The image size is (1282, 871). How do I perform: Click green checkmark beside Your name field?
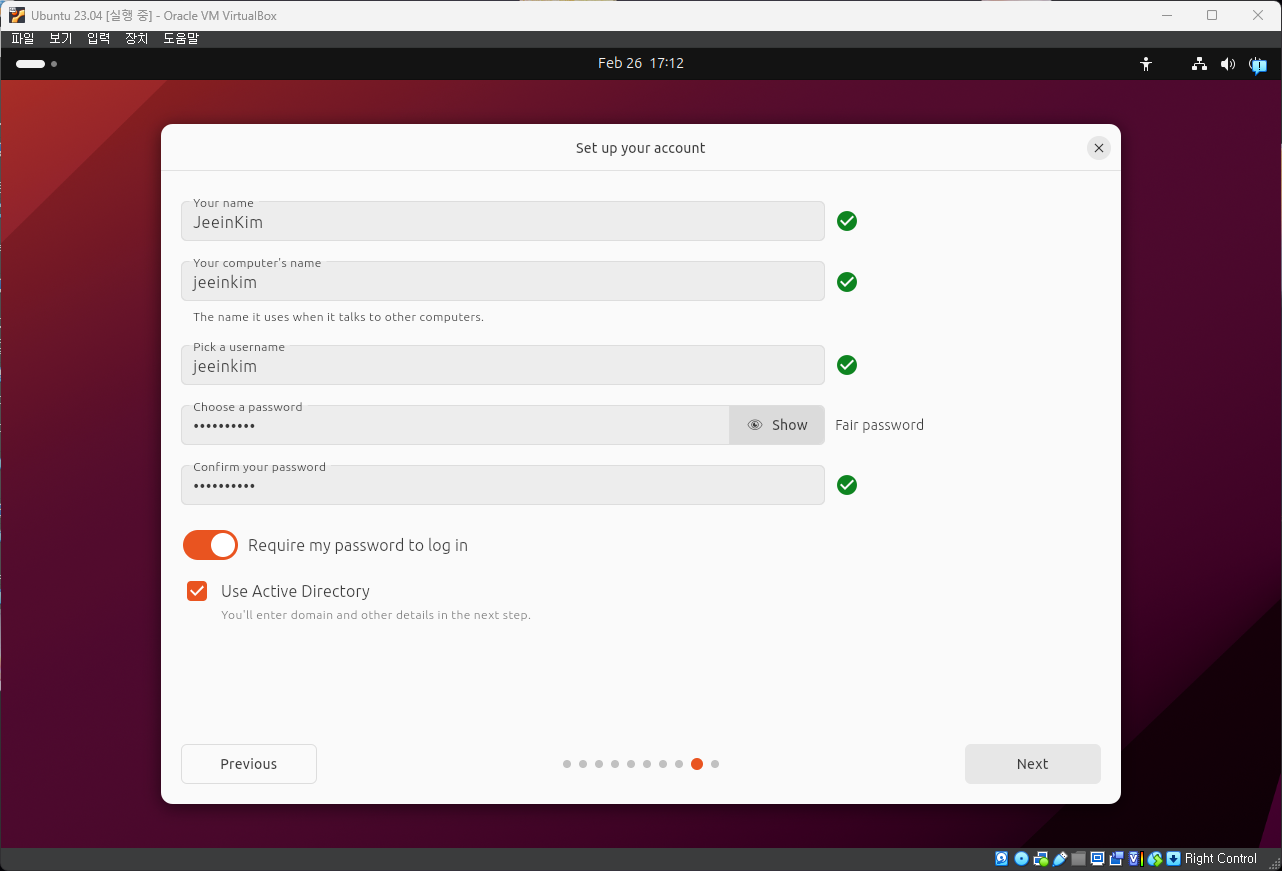pos(847,221)
